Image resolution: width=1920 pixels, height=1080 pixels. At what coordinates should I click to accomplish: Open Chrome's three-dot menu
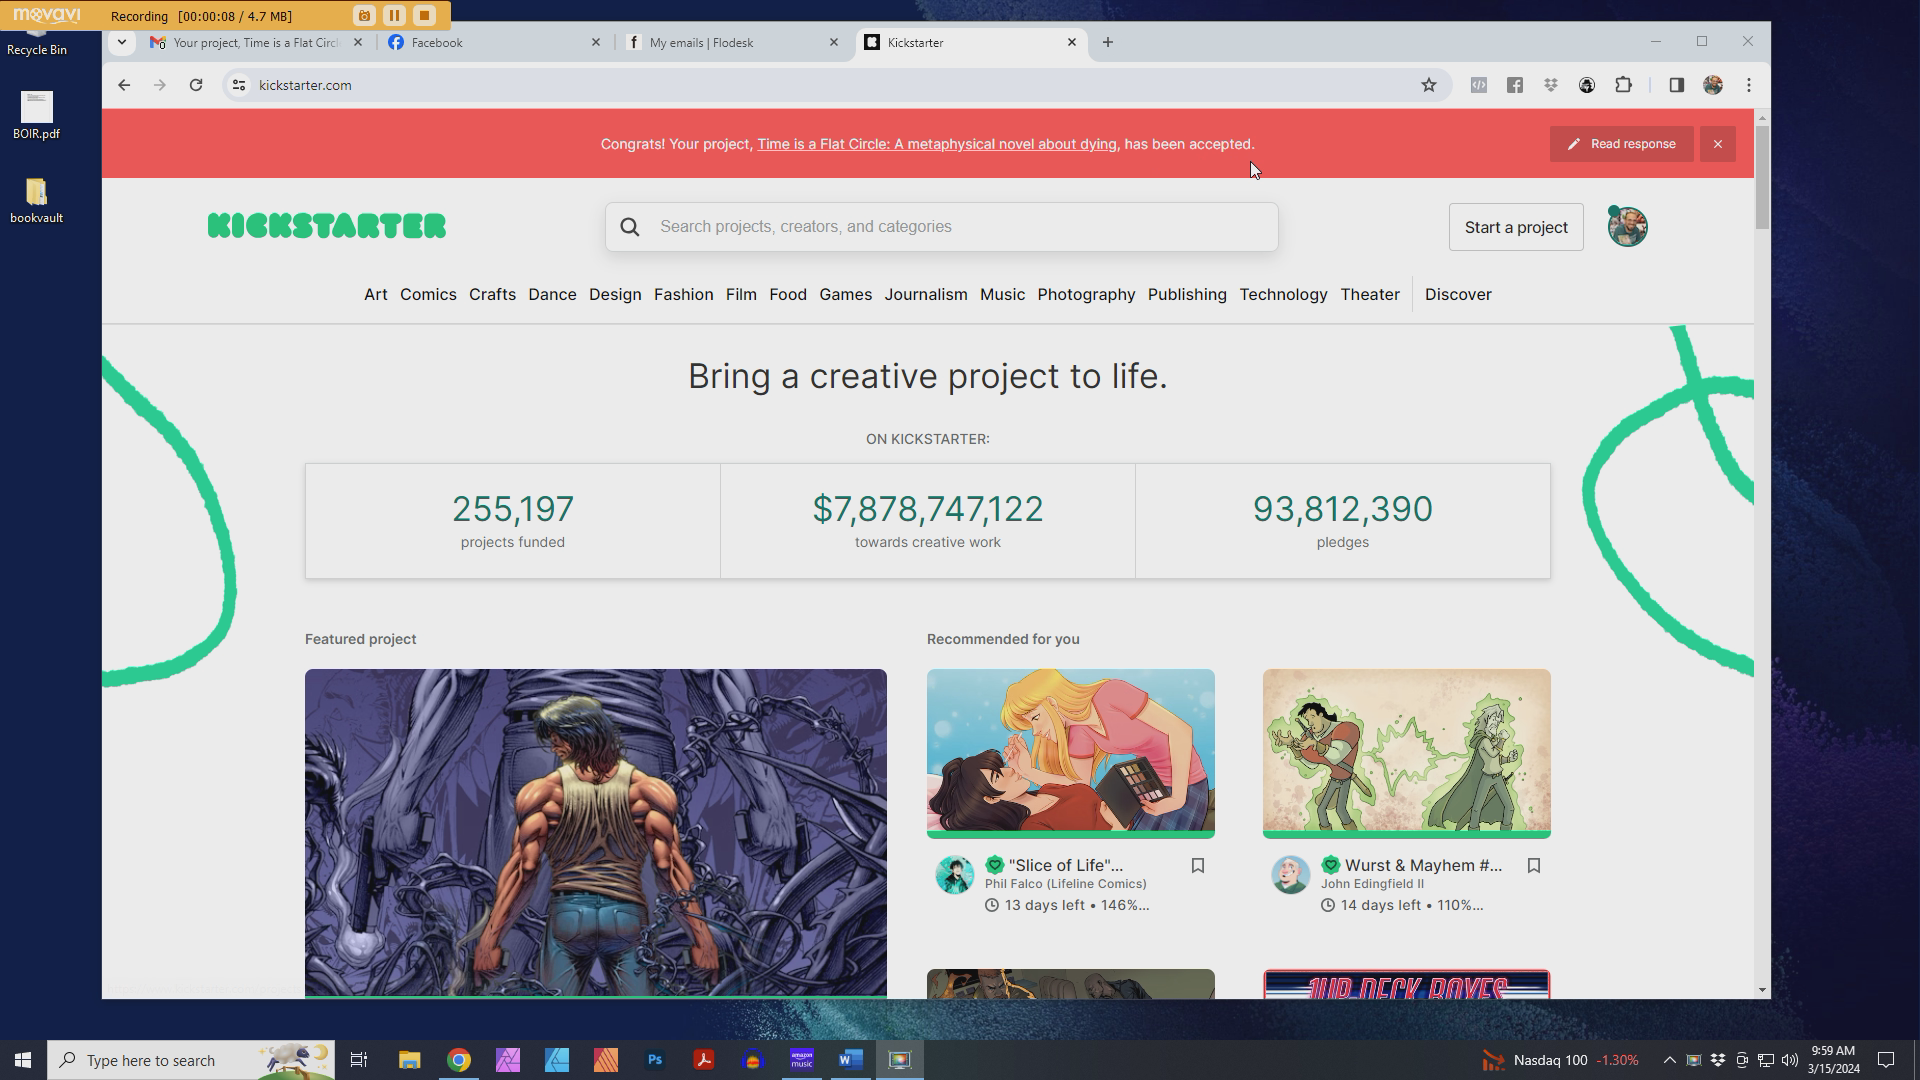[1749, 85]
